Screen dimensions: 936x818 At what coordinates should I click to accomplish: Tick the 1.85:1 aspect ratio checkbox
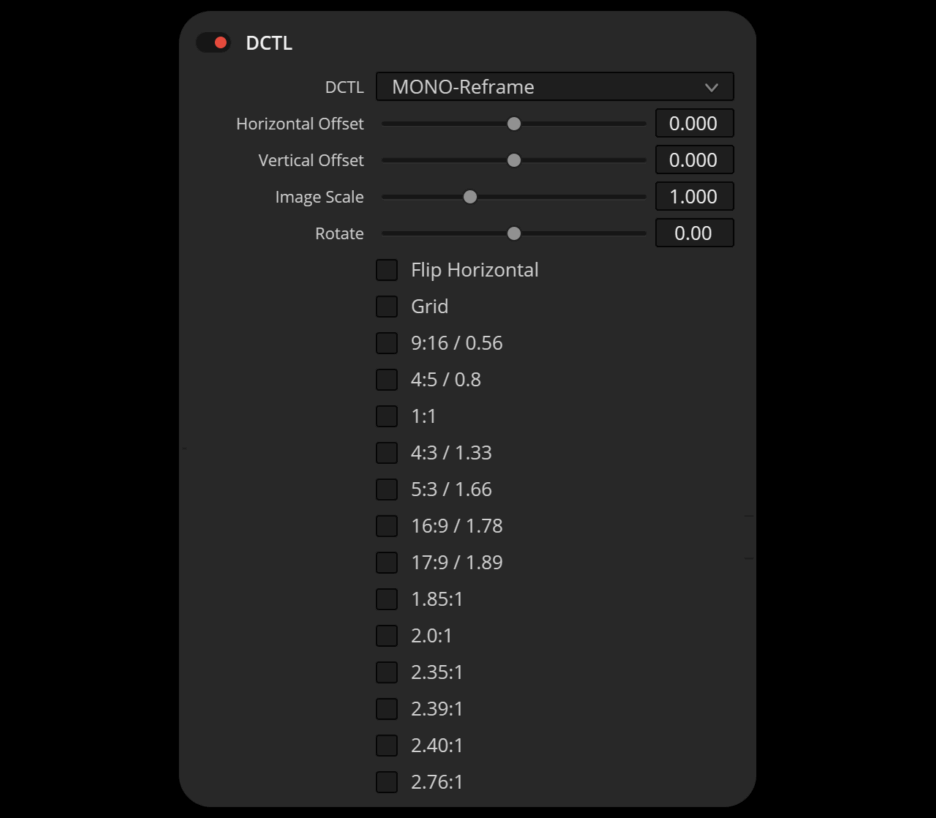tap(387, 599)
